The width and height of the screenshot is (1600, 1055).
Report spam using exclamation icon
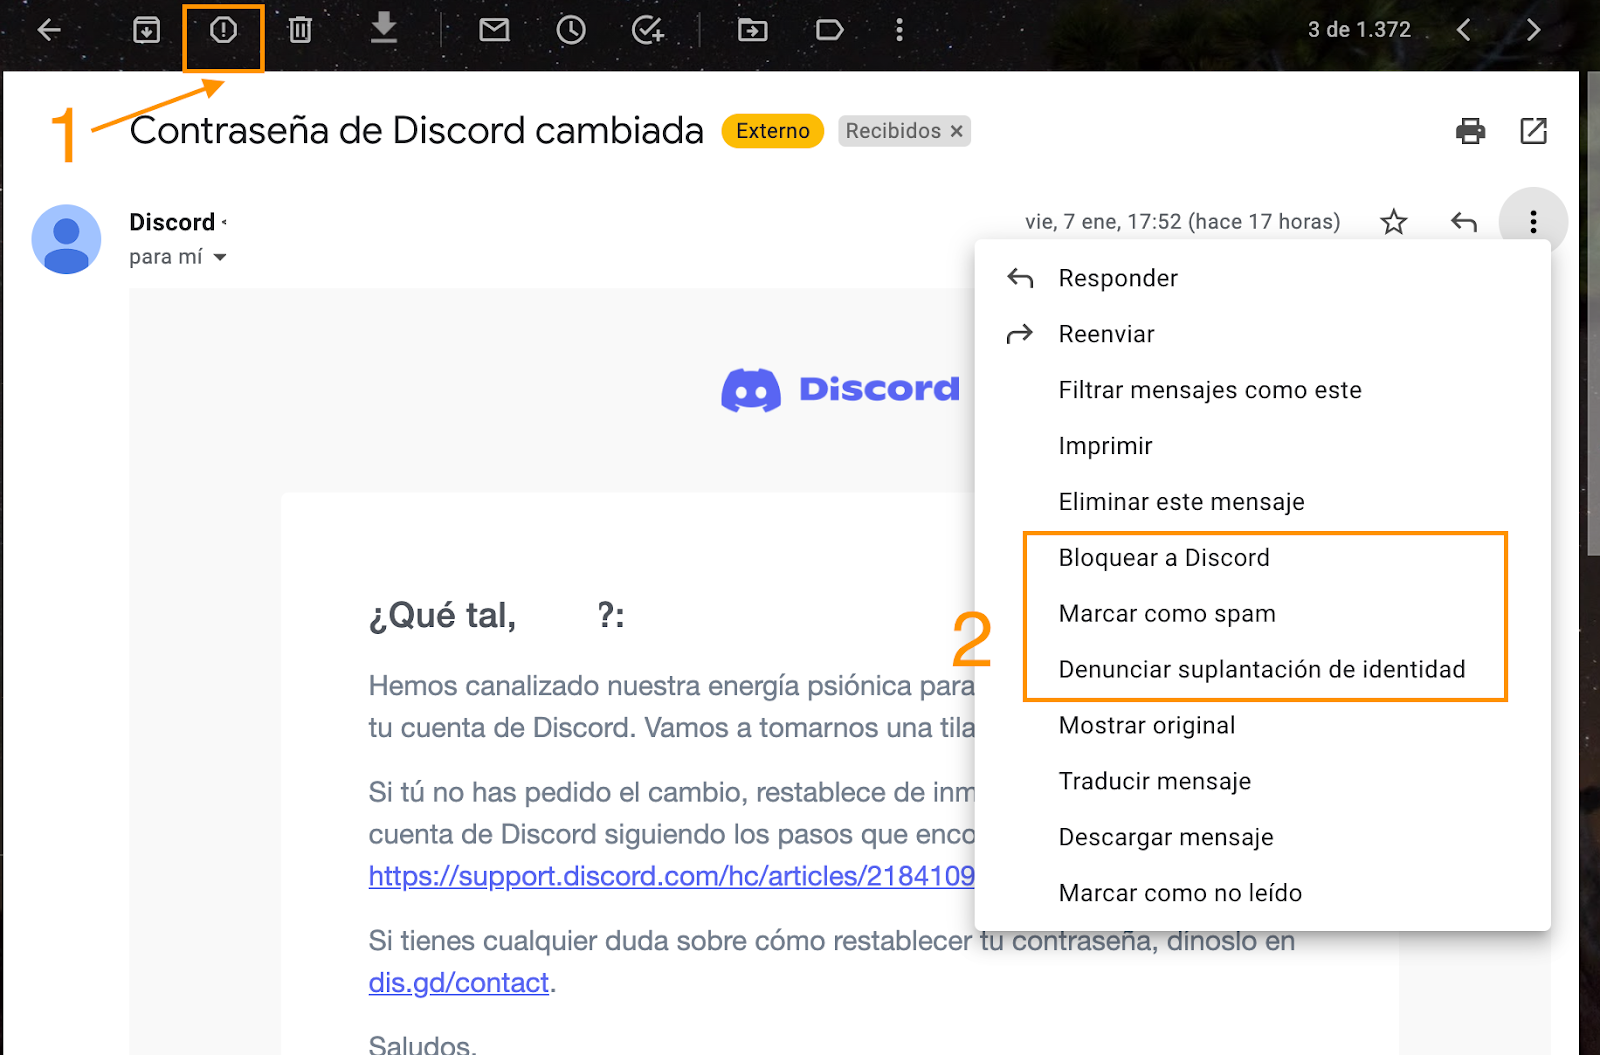coord(223,30)
